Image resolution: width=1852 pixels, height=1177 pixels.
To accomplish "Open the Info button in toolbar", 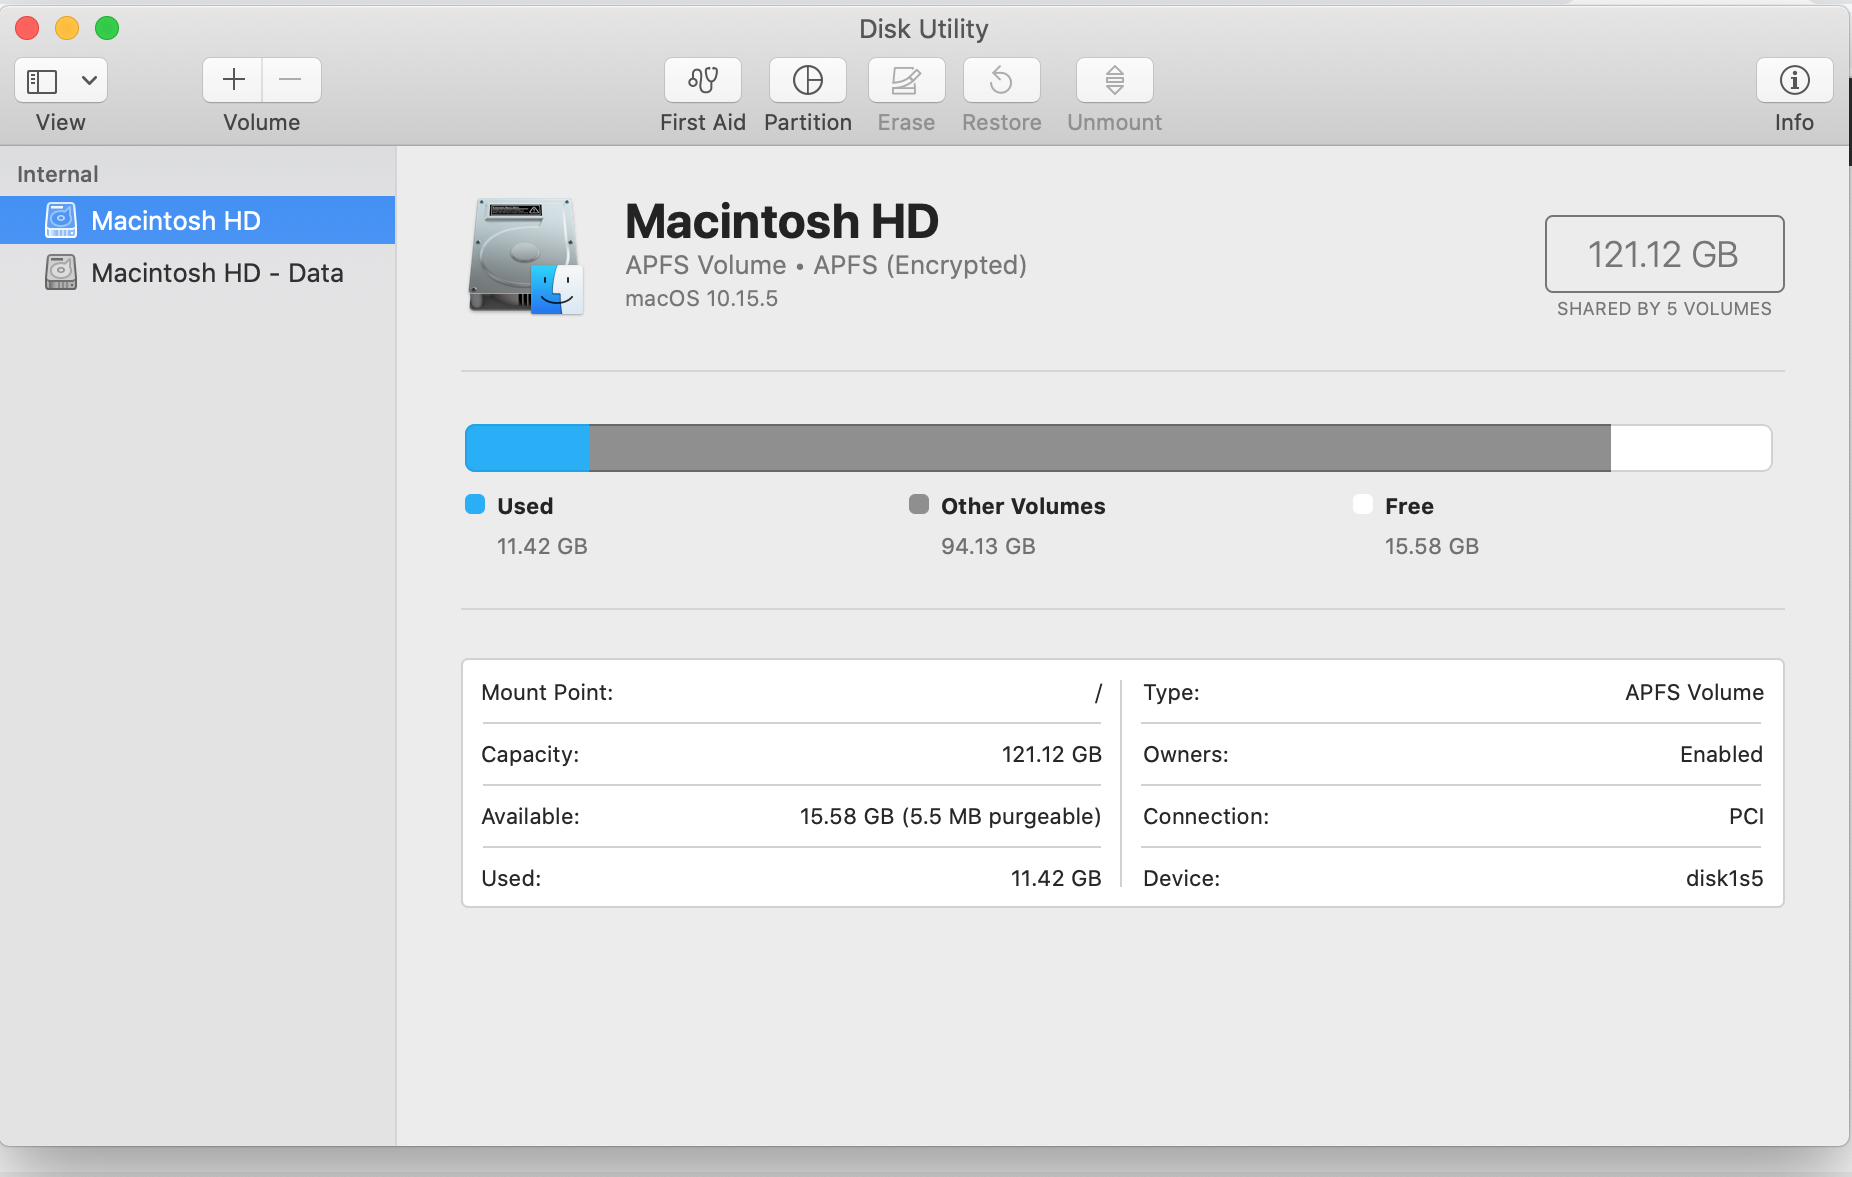I will pos(1794,80).
